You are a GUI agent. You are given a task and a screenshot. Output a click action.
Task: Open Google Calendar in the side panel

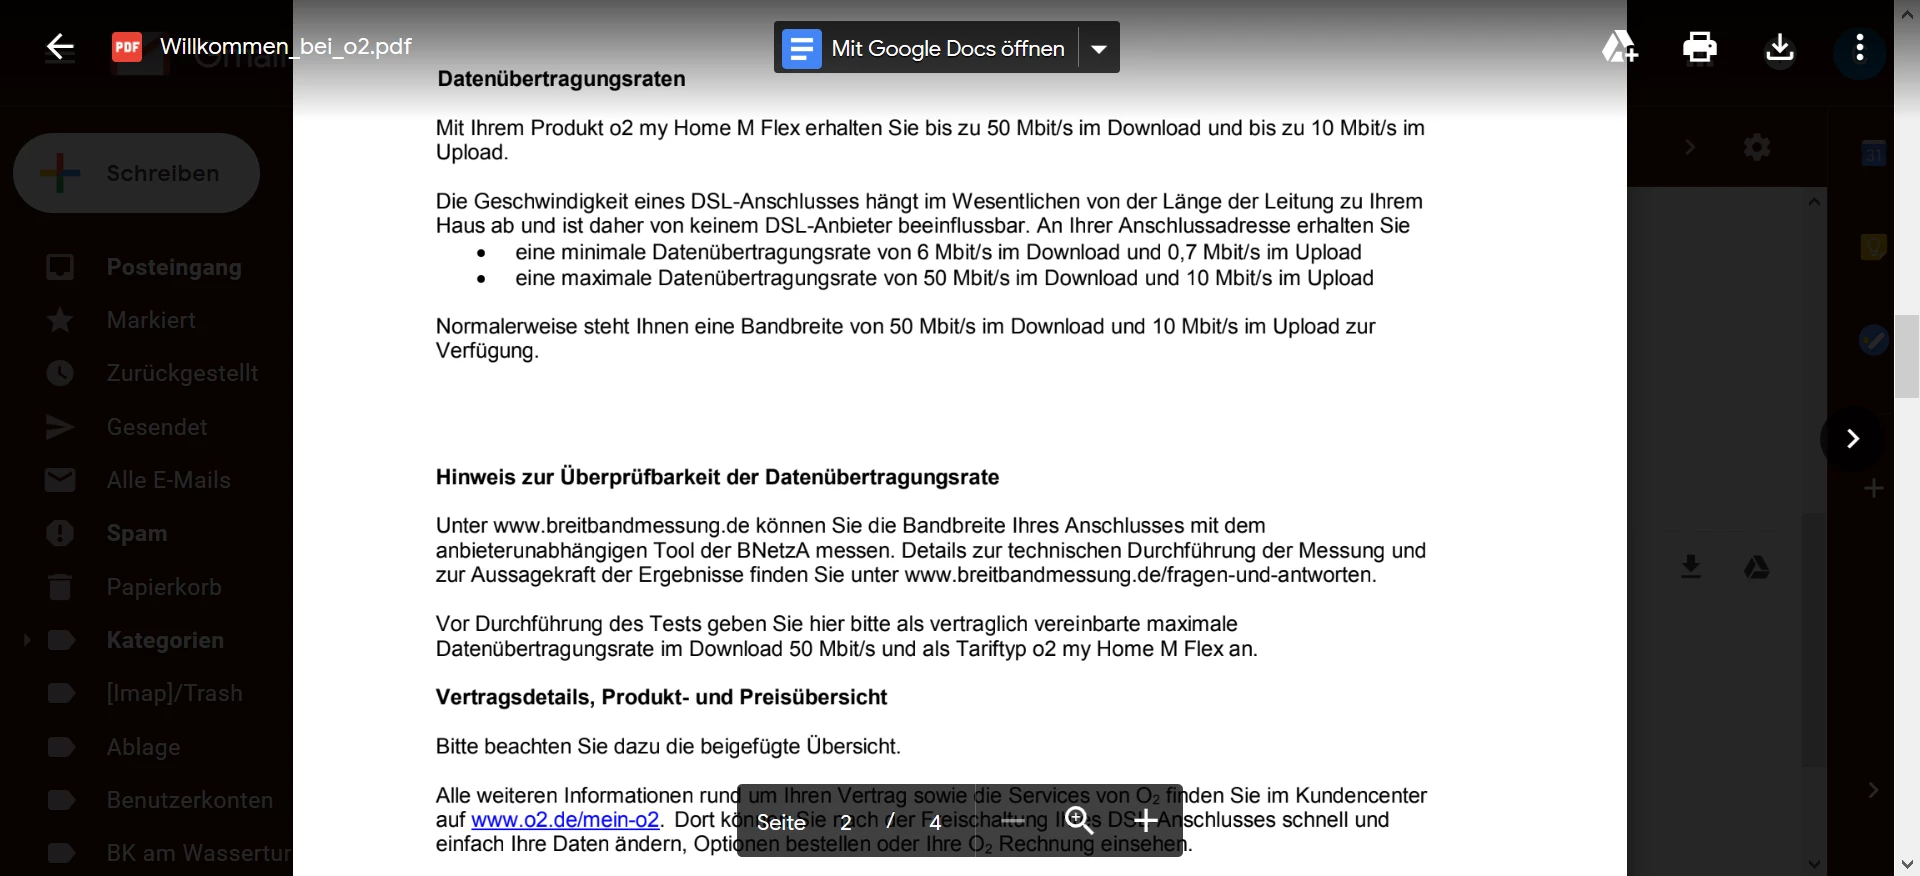pyautogui.click(x=1874, y=153)
